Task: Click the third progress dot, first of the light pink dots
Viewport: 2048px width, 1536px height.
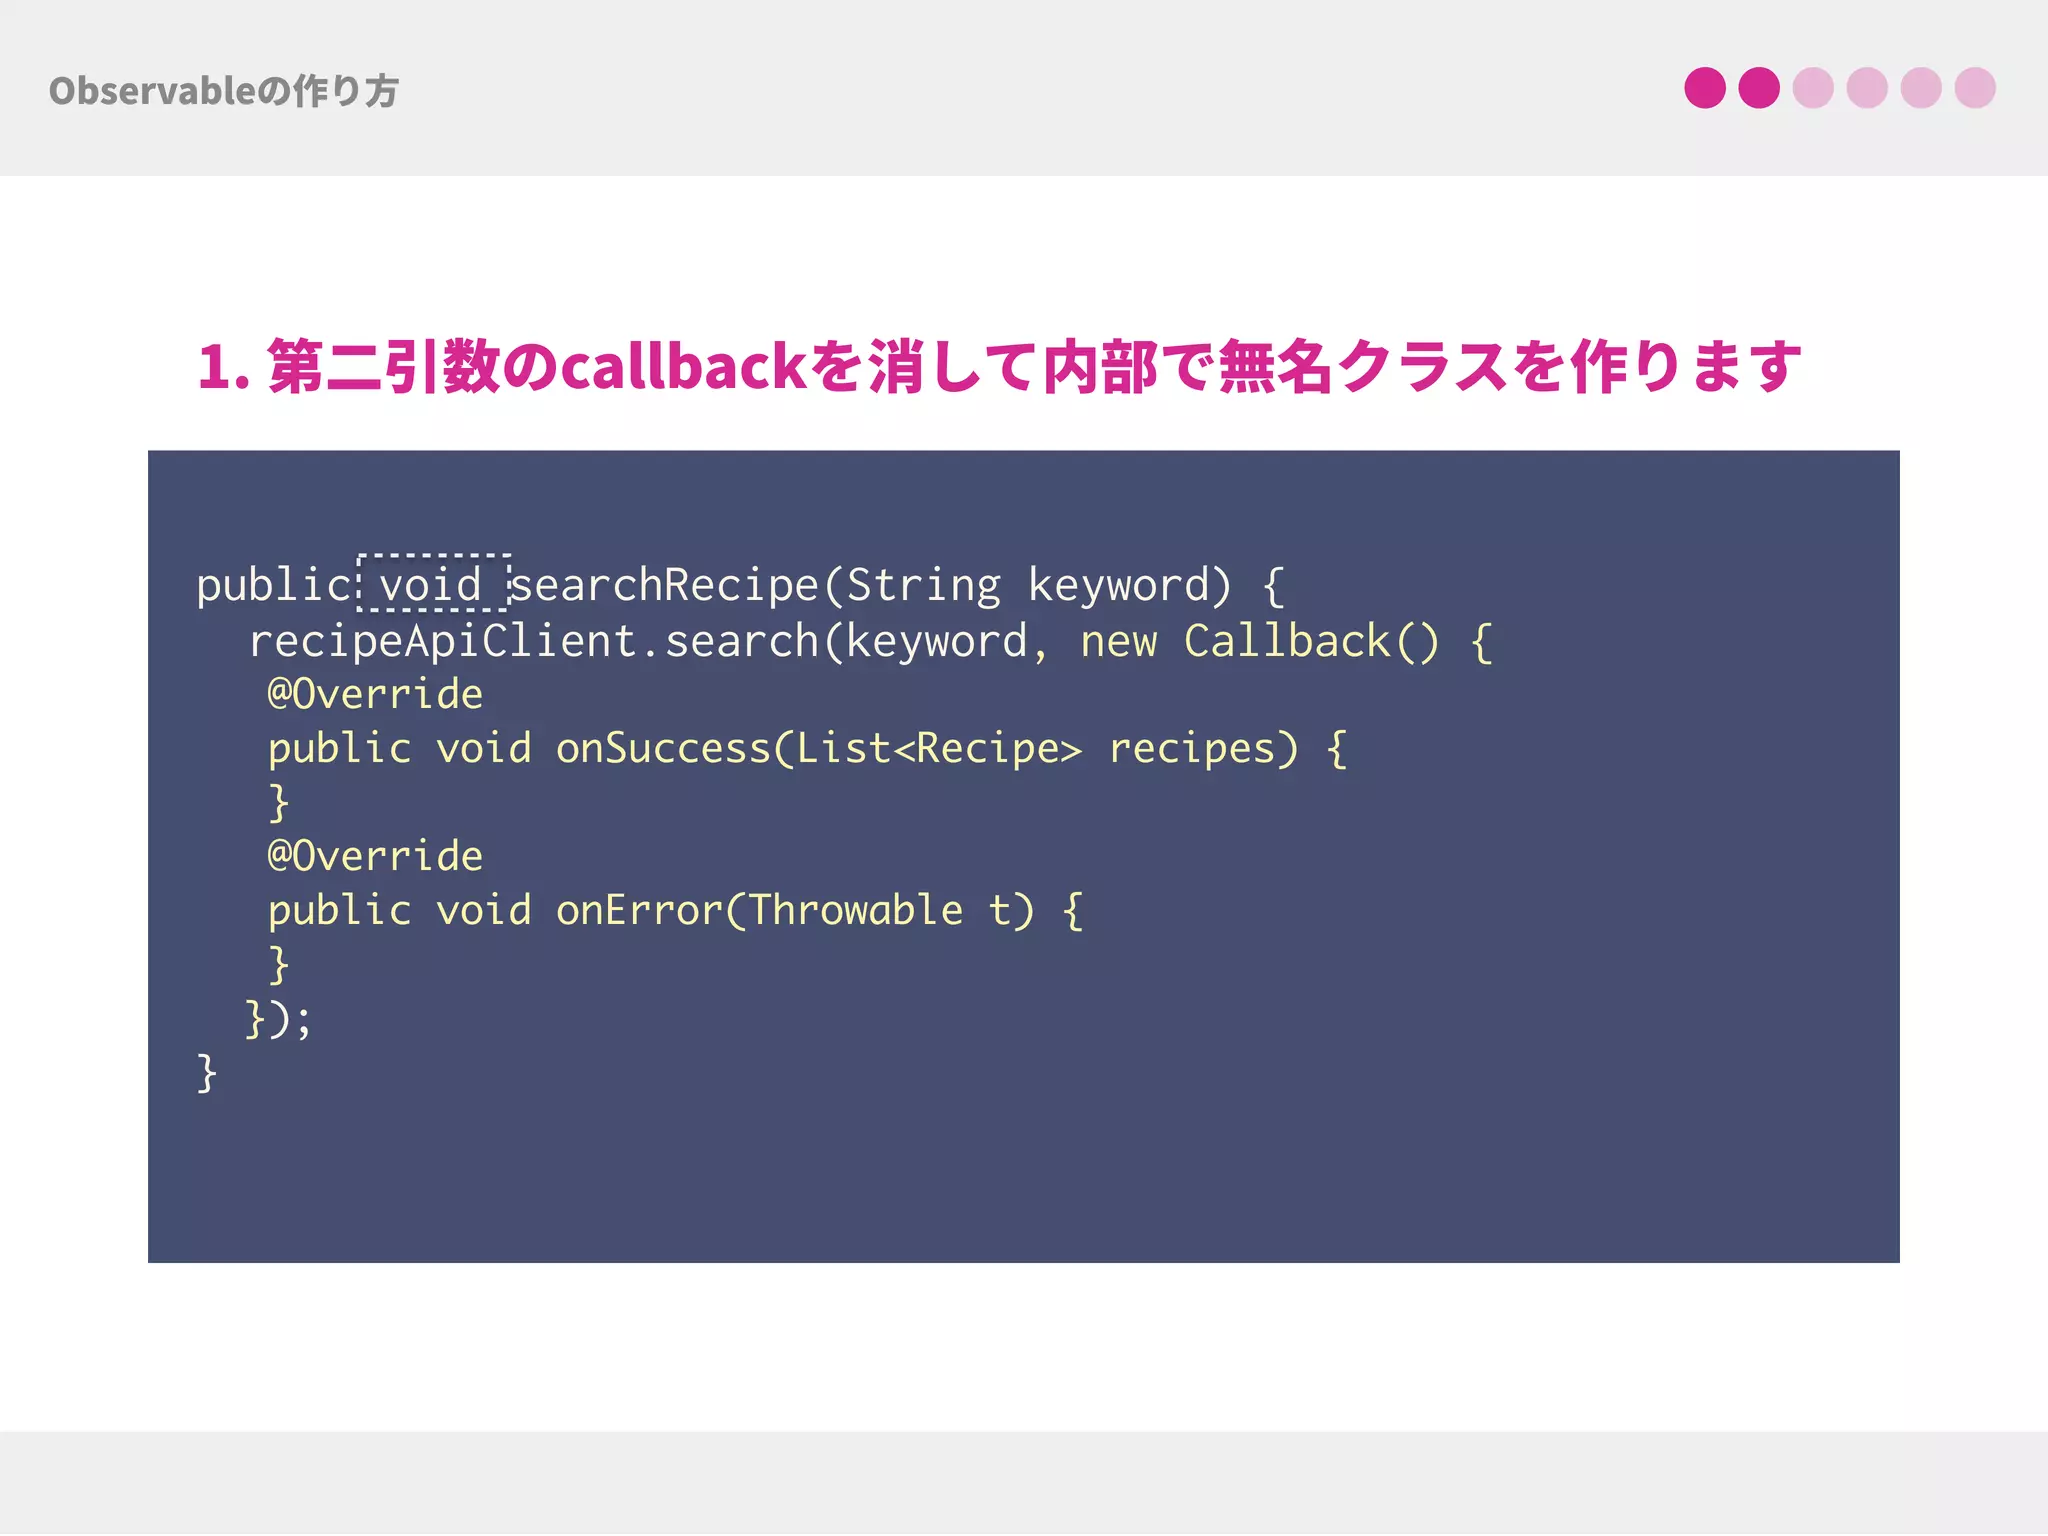Action: pos(1813,88)
